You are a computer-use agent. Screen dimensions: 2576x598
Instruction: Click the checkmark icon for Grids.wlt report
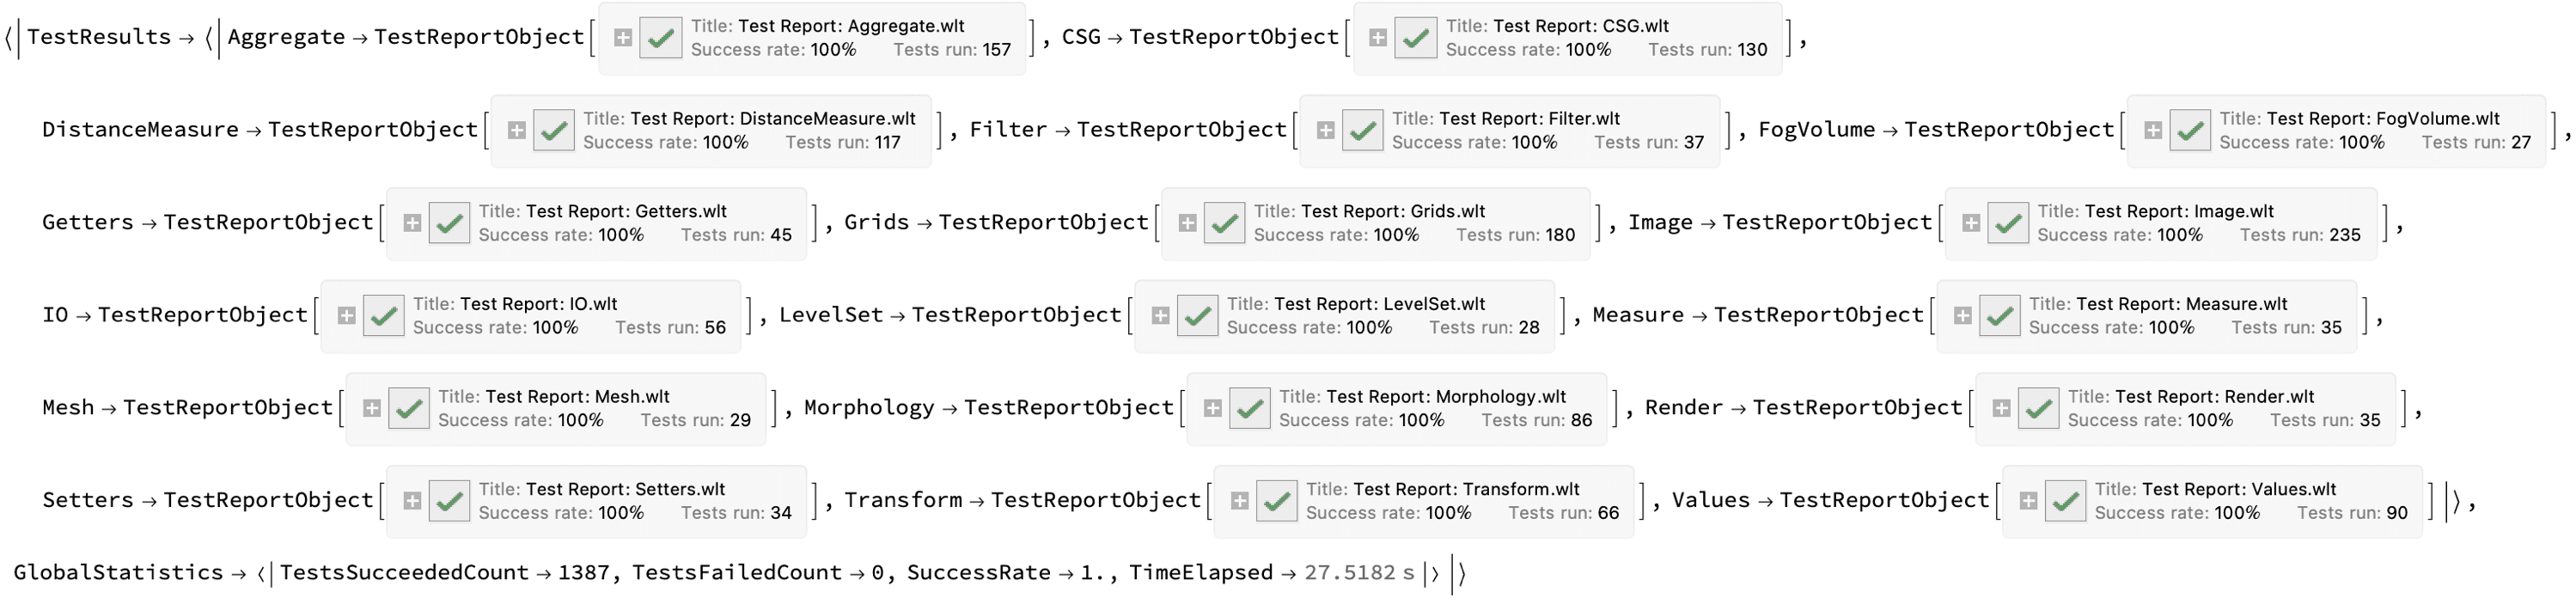pos(1224,223)
